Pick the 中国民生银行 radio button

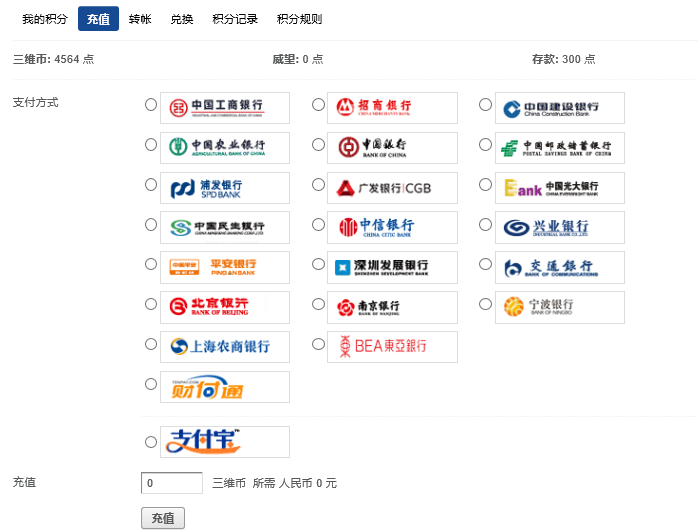click(151, 224)
